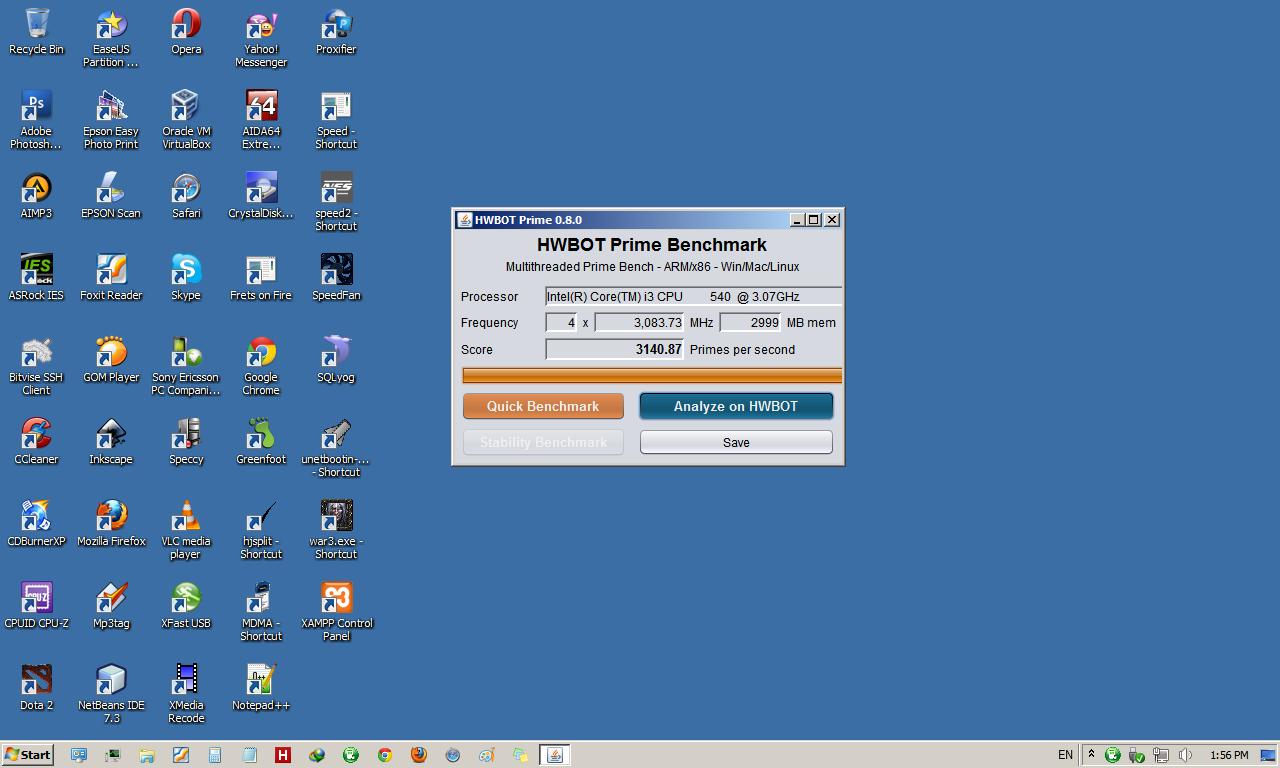This screenshot has height=768, width=1280.
Task: Select the Inkscape desktop icon
Action: pos(111,441)
